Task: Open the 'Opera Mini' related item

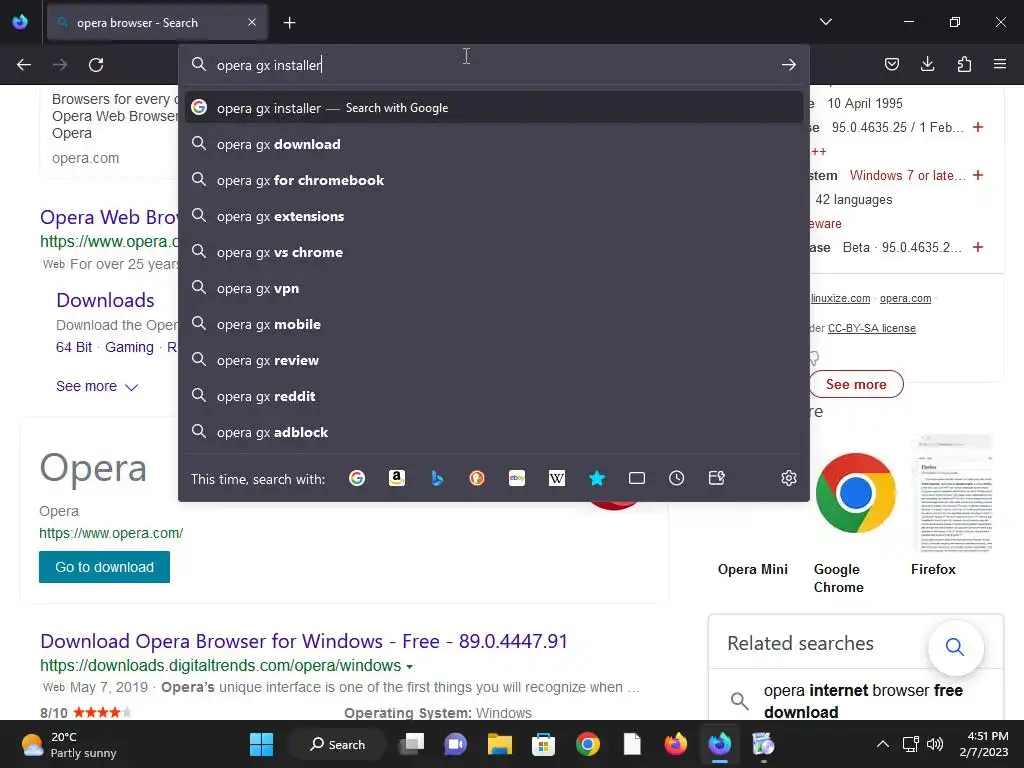Action: pos(752,569)
